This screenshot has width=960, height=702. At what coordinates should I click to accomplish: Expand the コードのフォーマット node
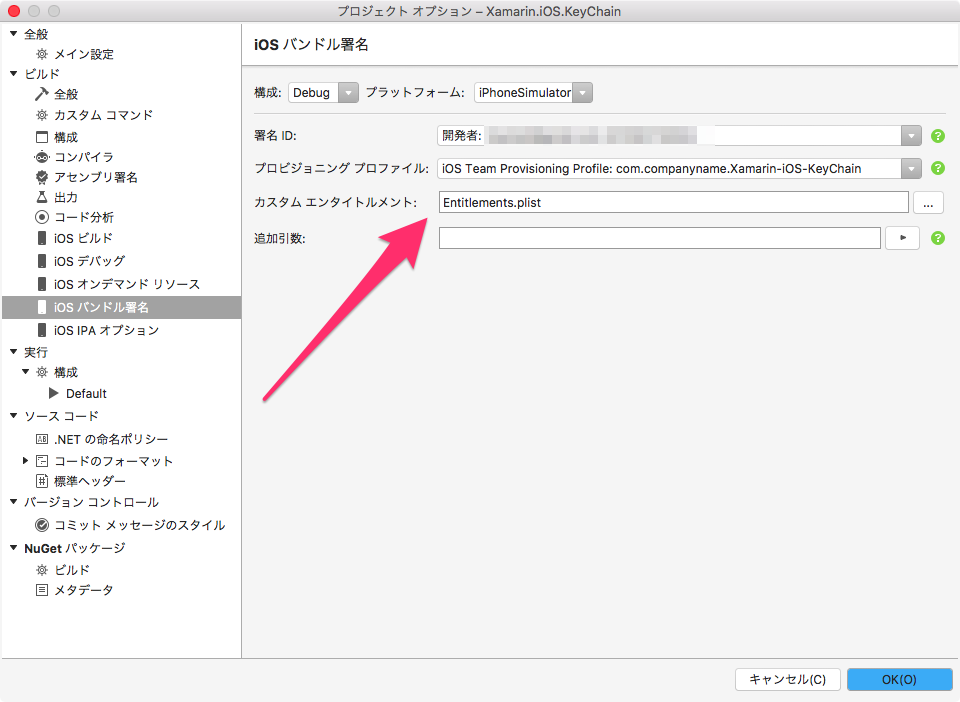click(x=26, y=460)
